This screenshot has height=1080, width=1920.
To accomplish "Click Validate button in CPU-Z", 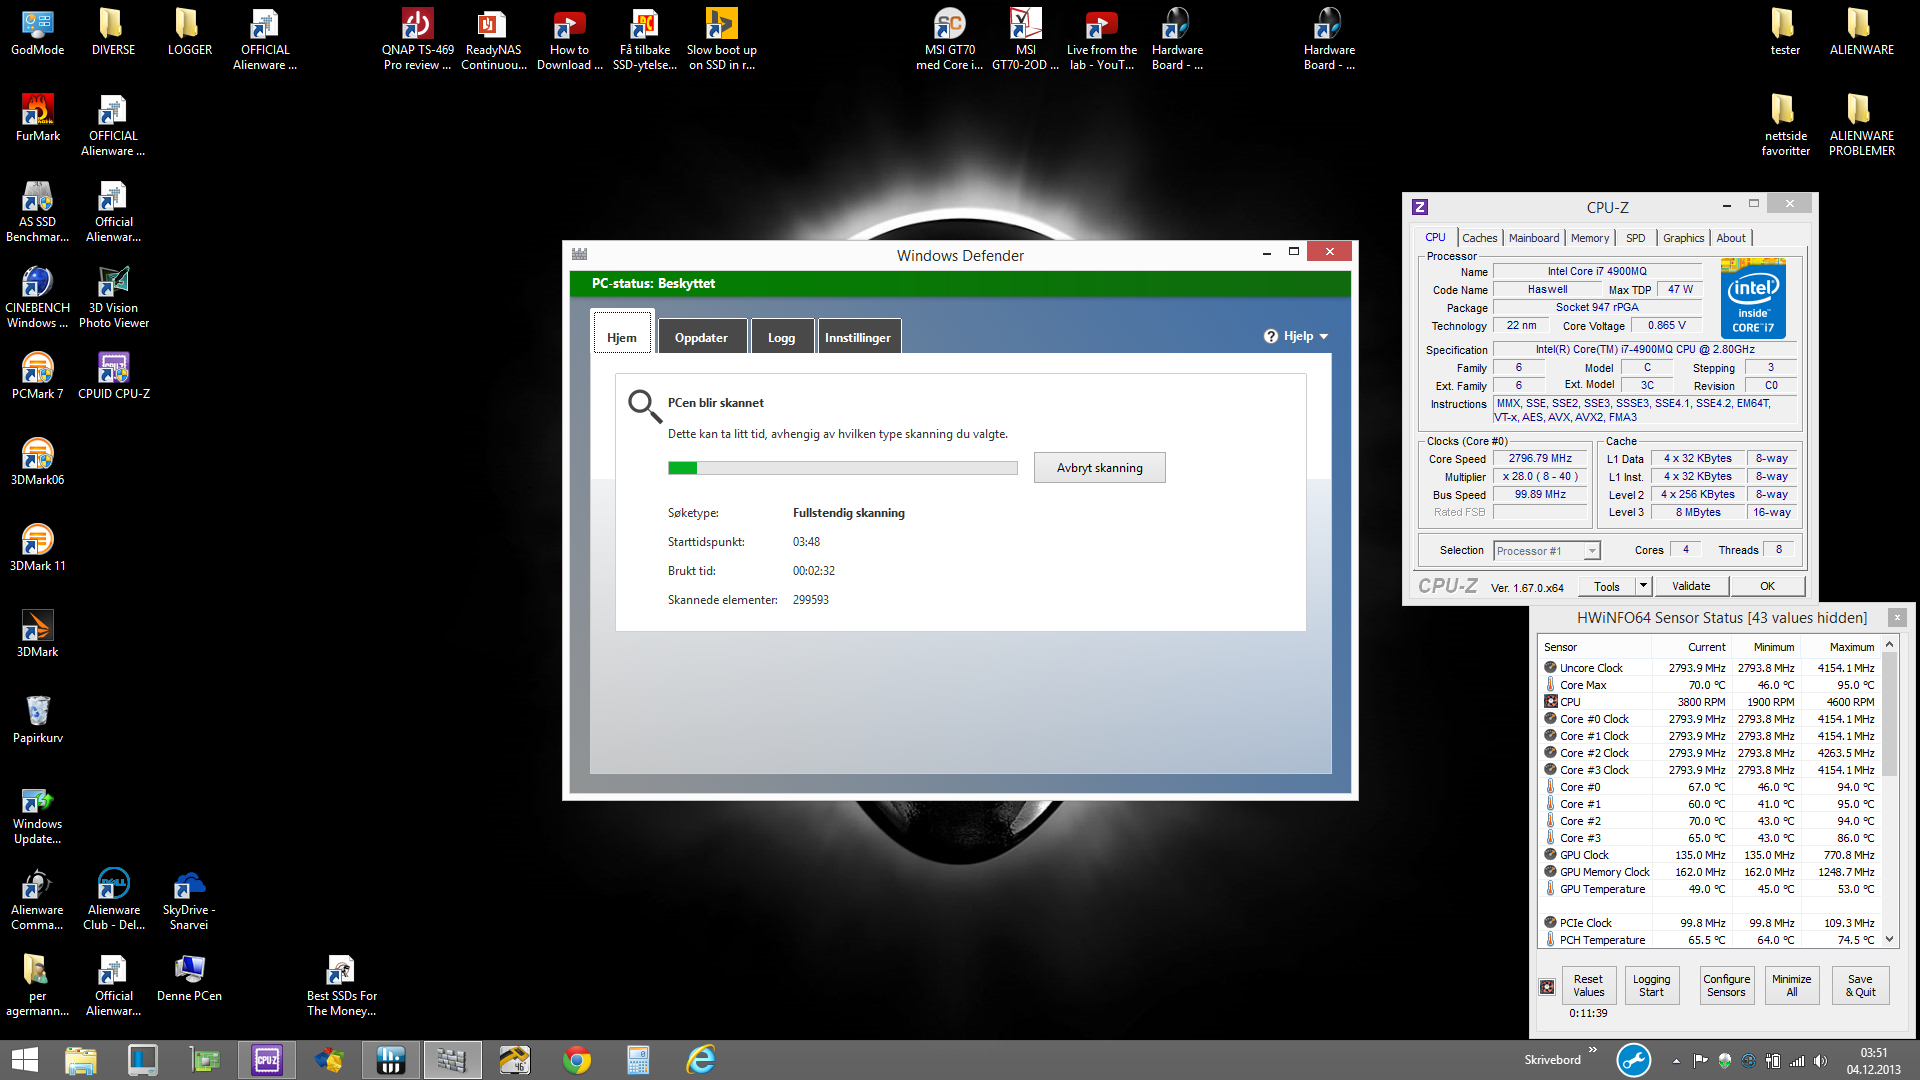I will click(x=1691, y=586).
